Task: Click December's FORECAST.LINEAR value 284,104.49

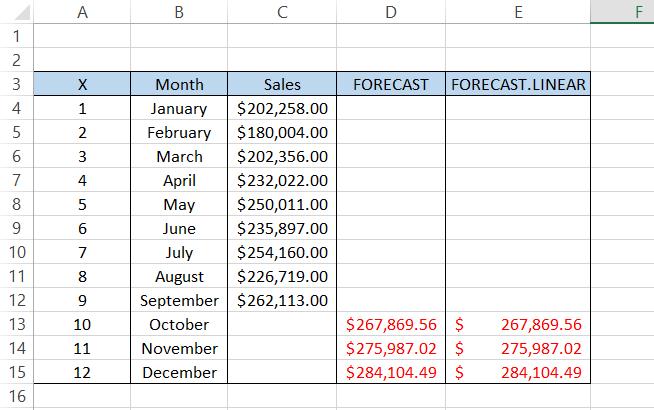Action: click(518, 372)
